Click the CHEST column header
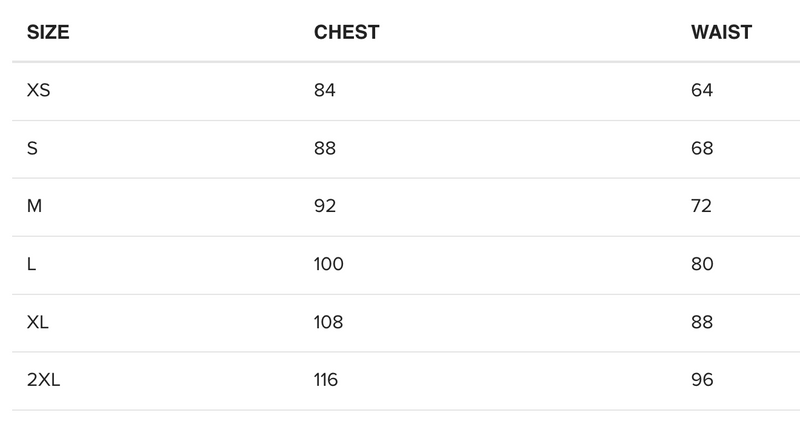The width and height of the screenshot is (800, 424). coord(346,32)
